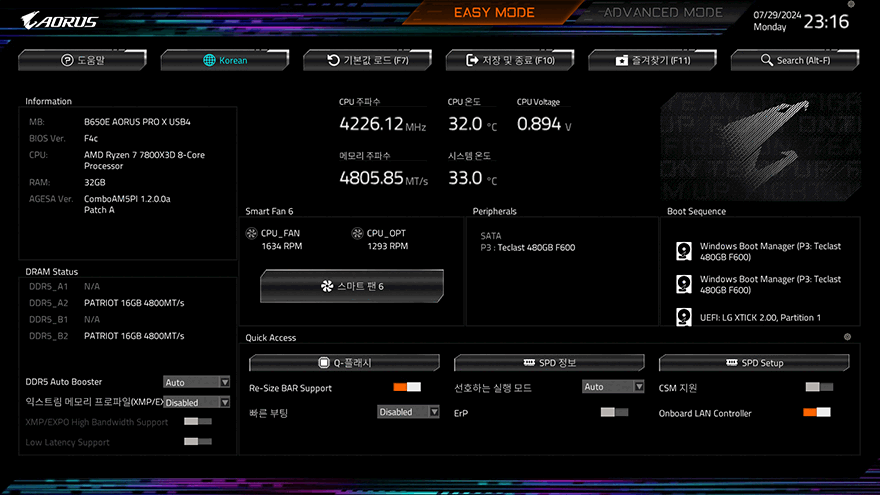Open the SPD 정보 button

tap(549, 363)
